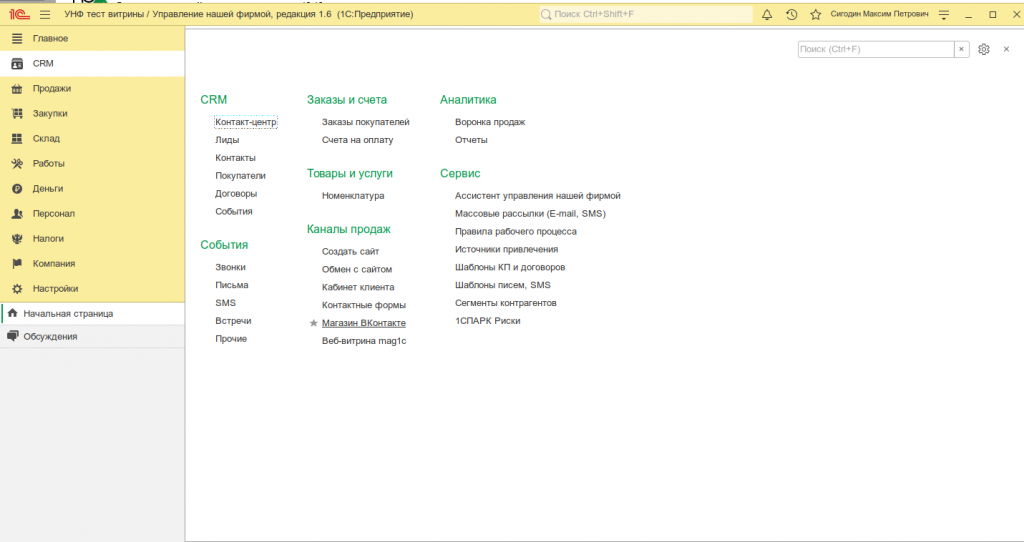Open the Персонал section
The width and height of the screenshot is (1024, 542).
[x=92, y=214]
